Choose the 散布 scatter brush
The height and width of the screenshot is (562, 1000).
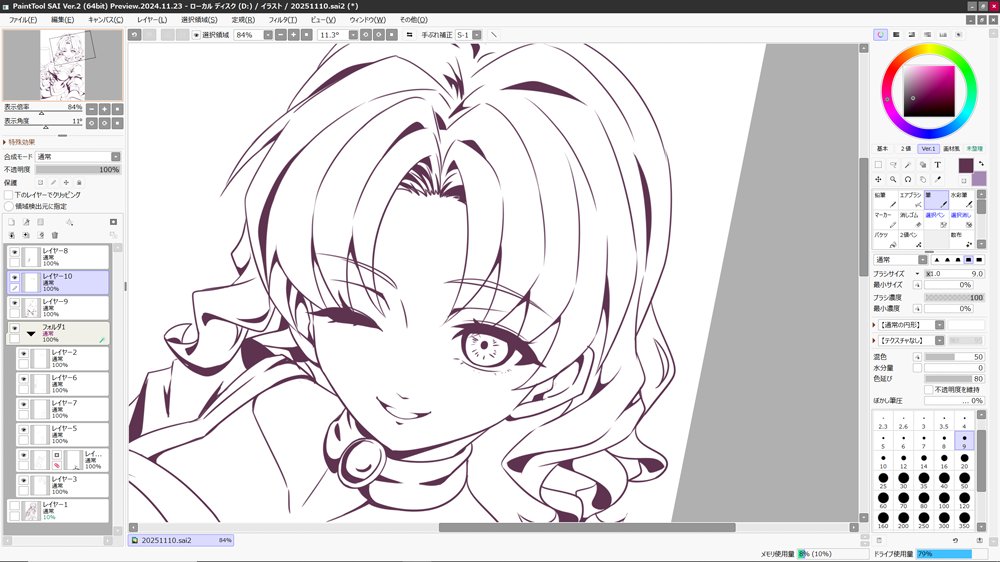click(961, 239)
